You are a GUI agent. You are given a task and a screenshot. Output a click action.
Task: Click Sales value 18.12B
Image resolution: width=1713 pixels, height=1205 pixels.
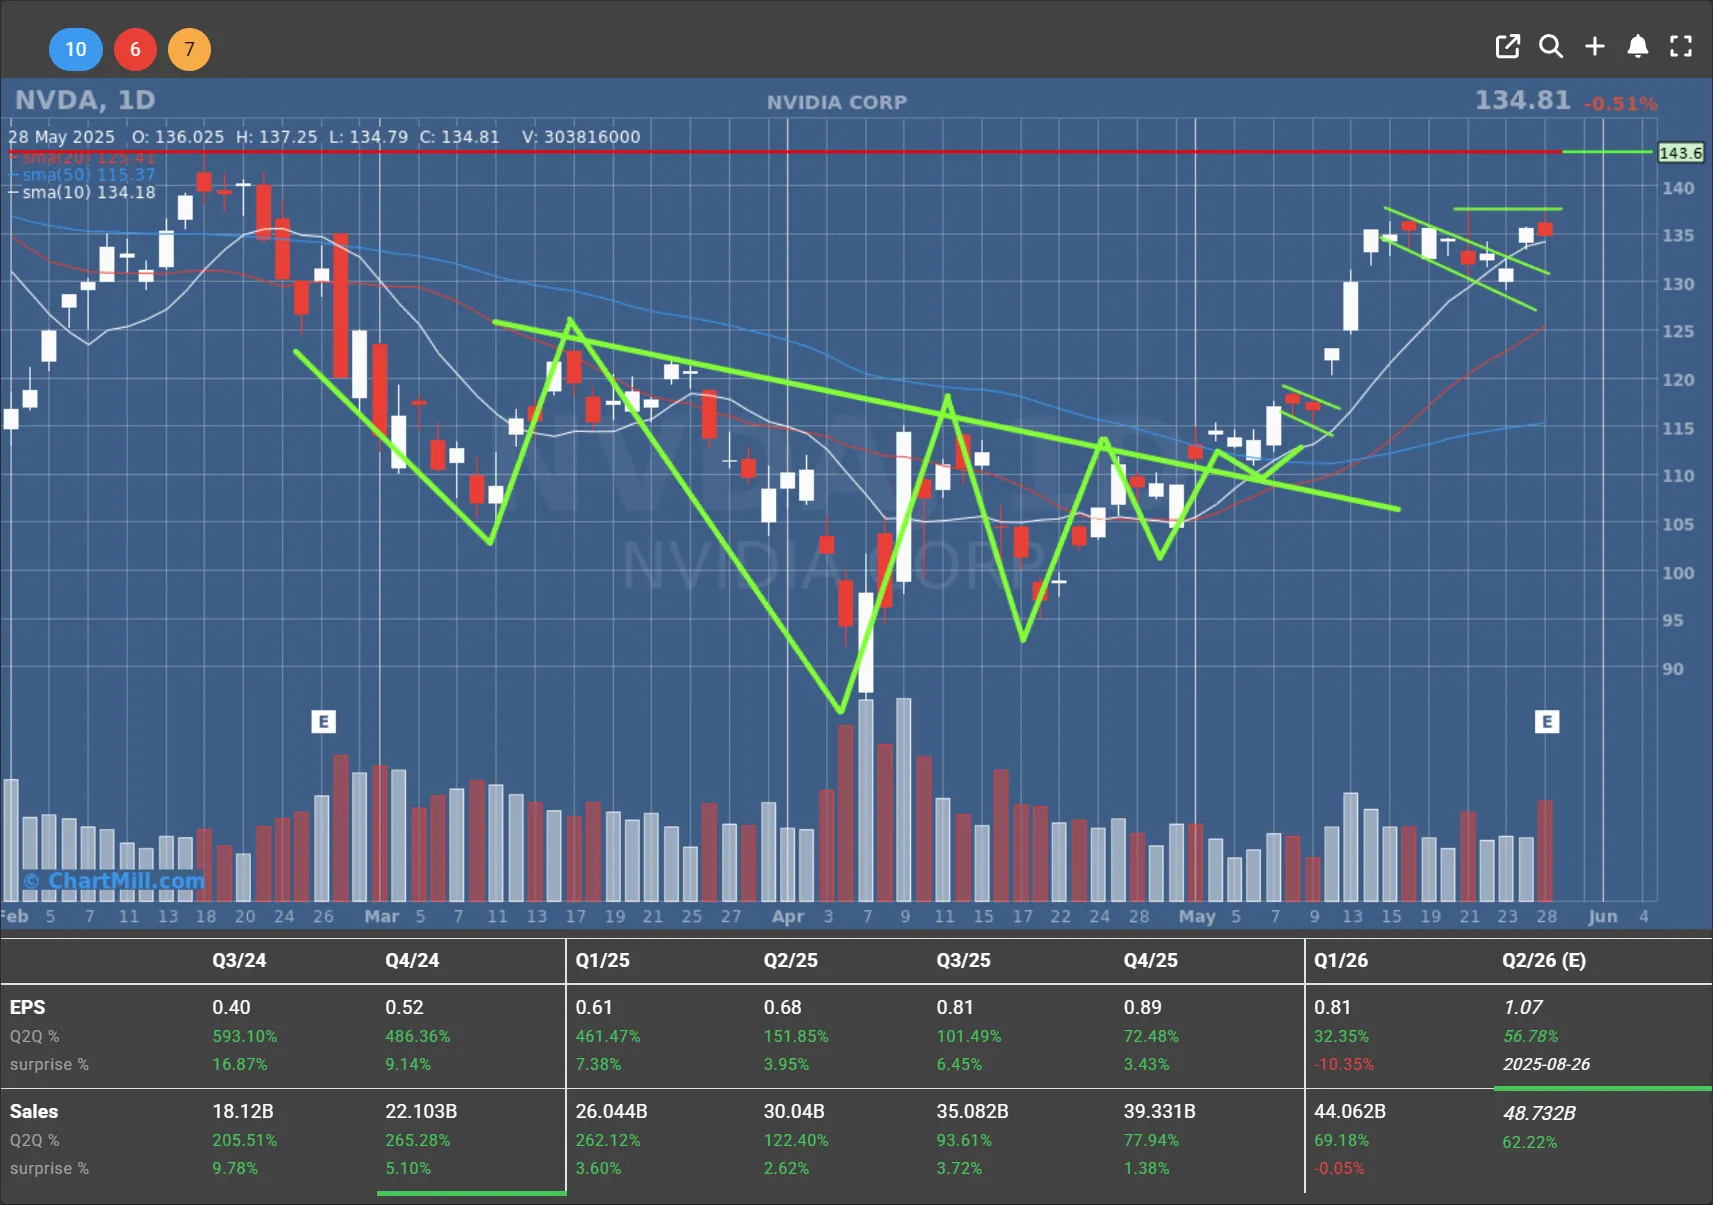[x=242, y=1111]
